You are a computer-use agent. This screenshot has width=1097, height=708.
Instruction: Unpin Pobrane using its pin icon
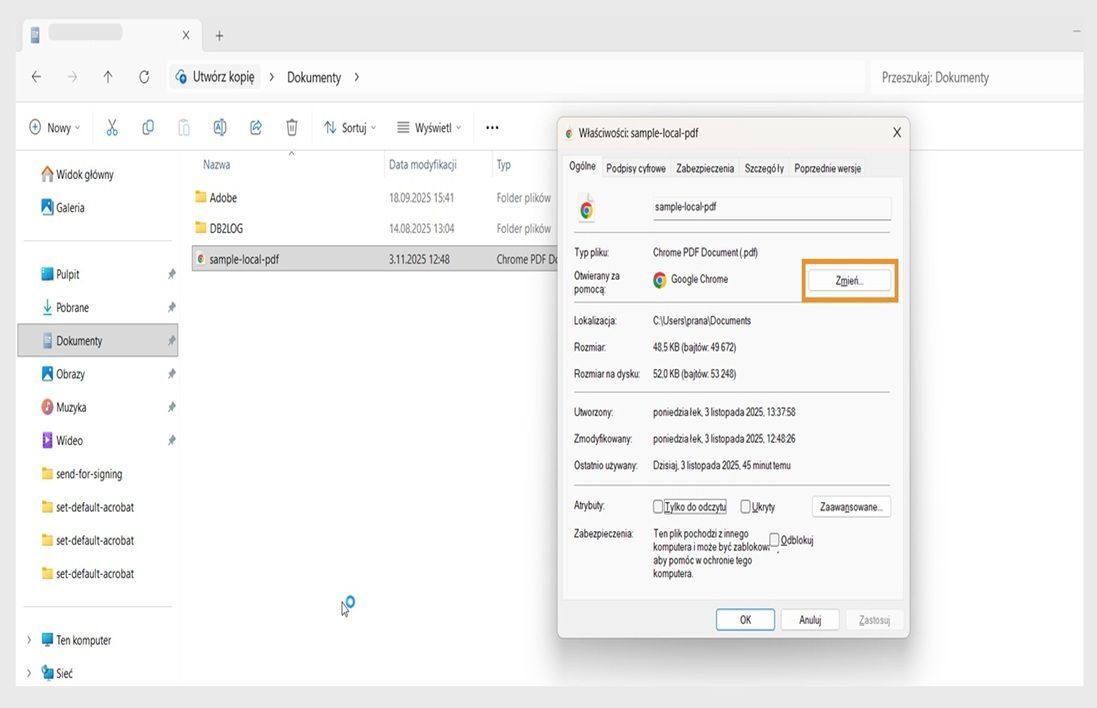click(x=171, y=307)
